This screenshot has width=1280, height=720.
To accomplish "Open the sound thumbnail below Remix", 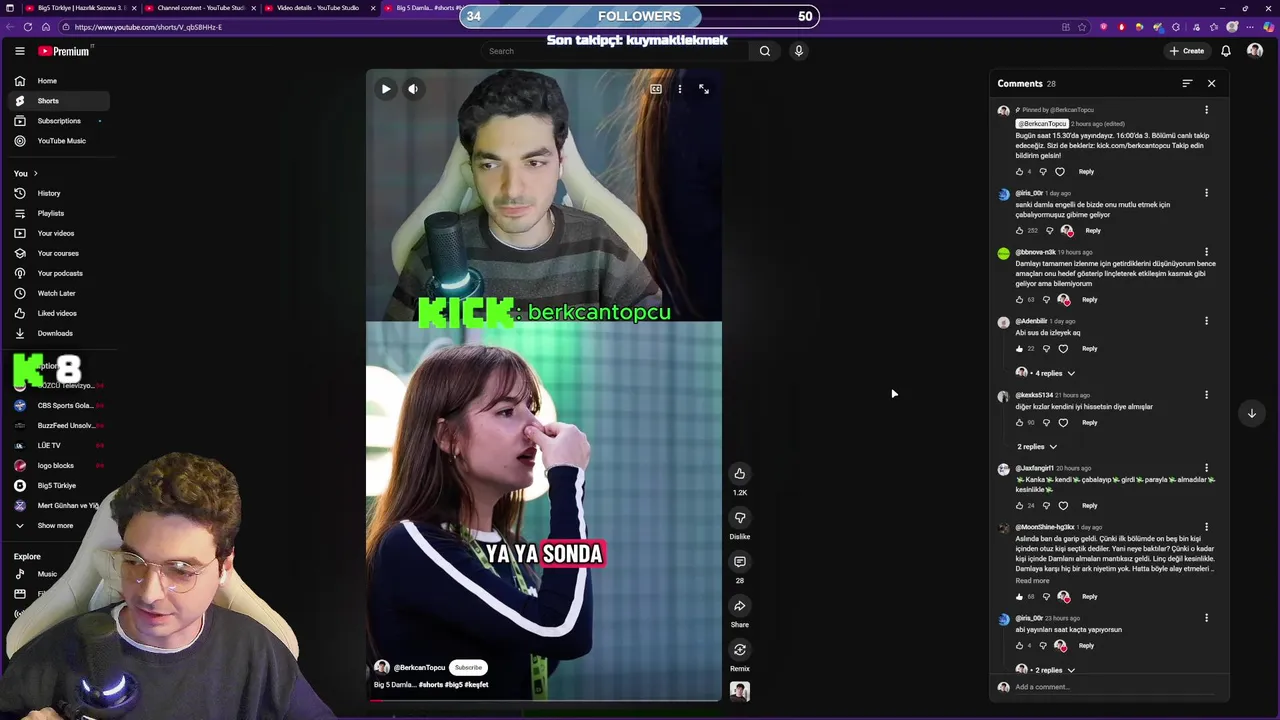I will [x=740, y=691].
